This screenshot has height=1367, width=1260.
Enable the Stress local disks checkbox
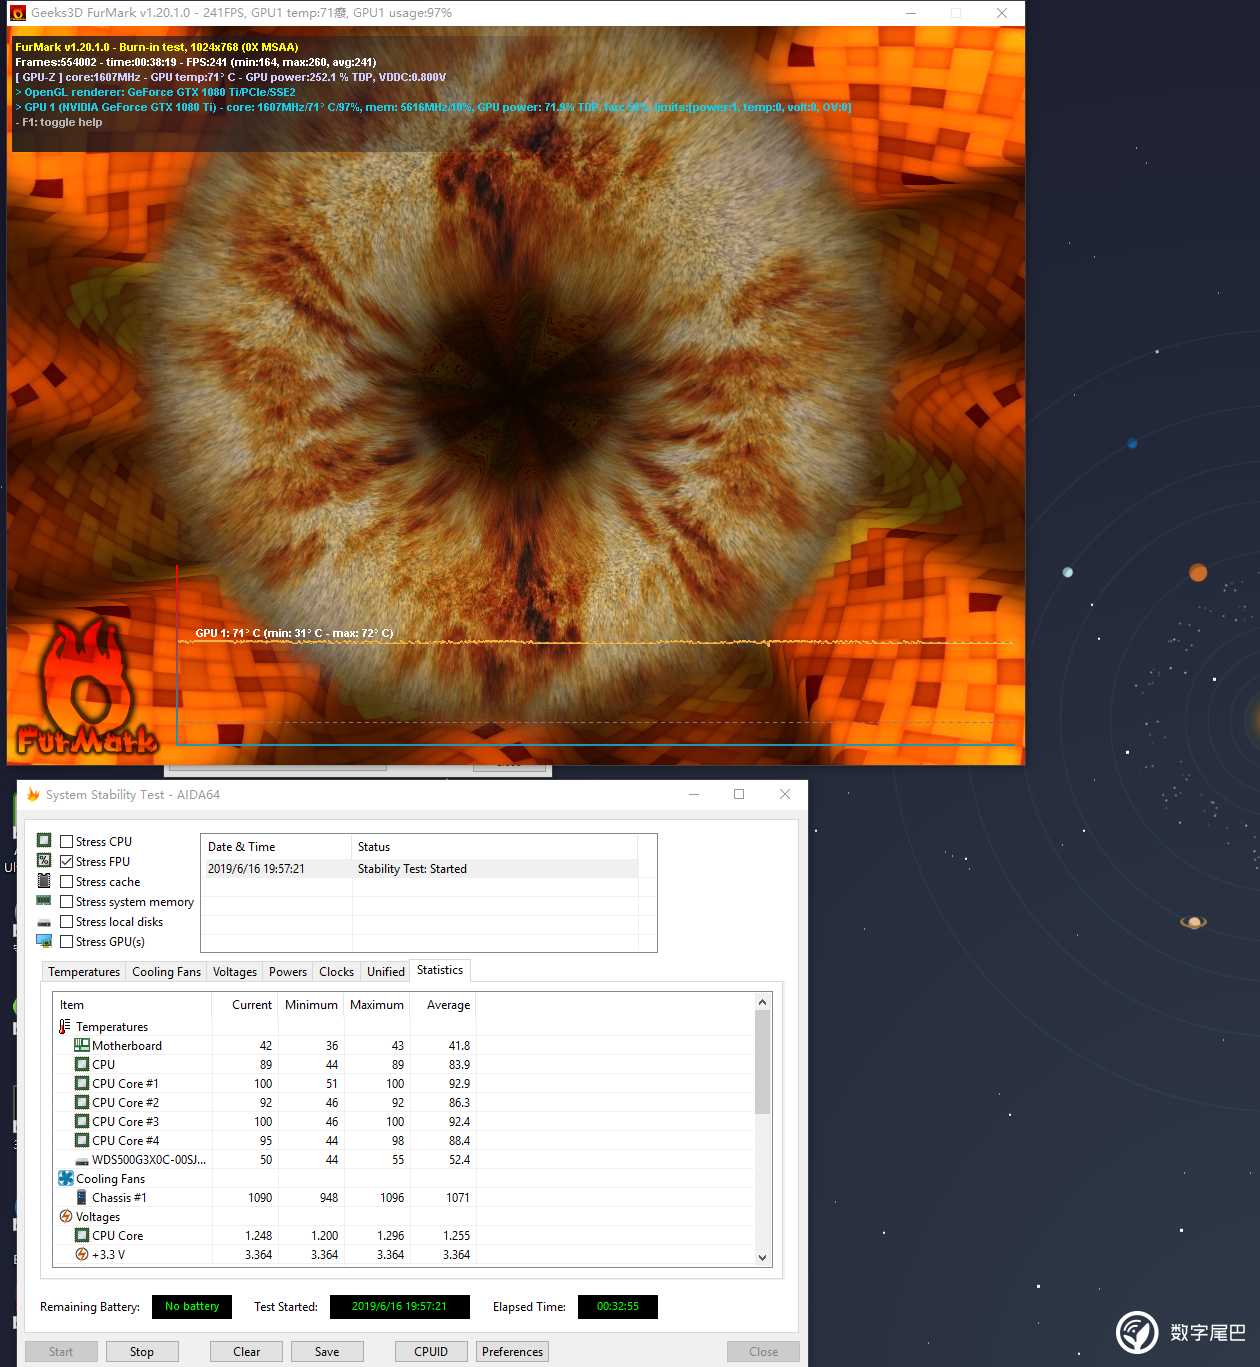click(x=67, y=921)
